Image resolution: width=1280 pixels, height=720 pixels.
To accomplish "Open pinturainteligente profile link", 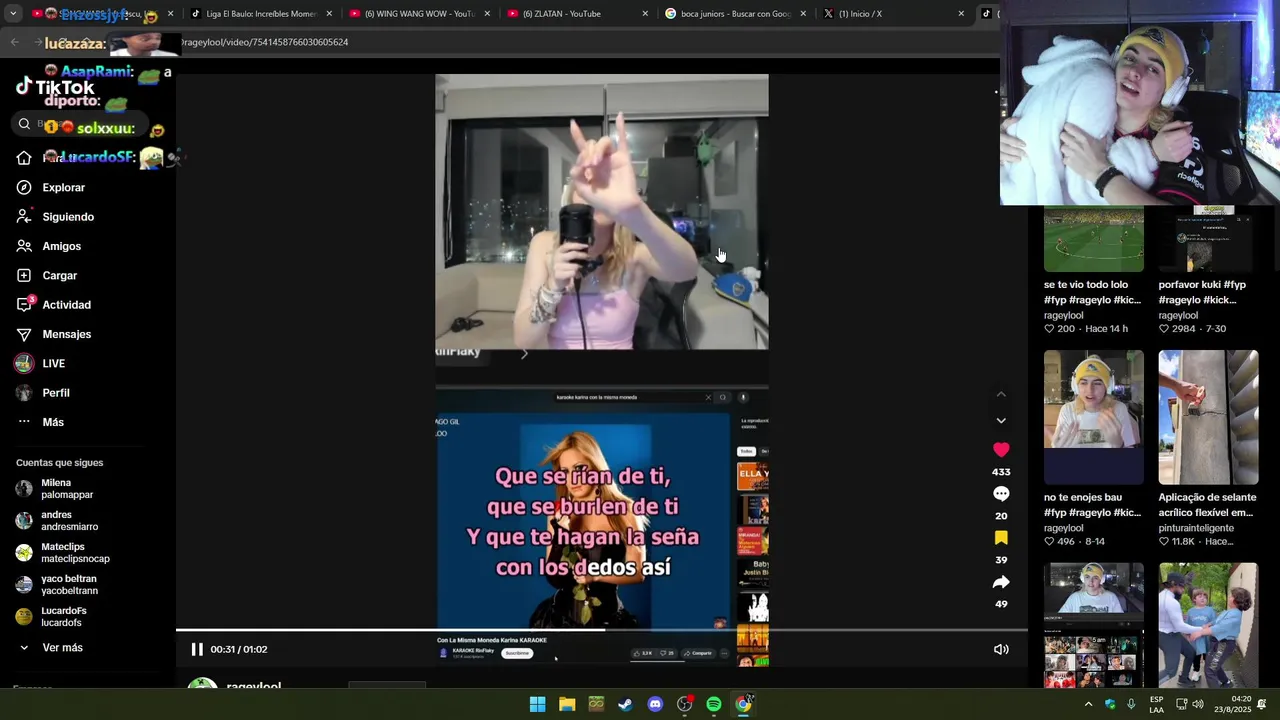I will (1196, 528).
